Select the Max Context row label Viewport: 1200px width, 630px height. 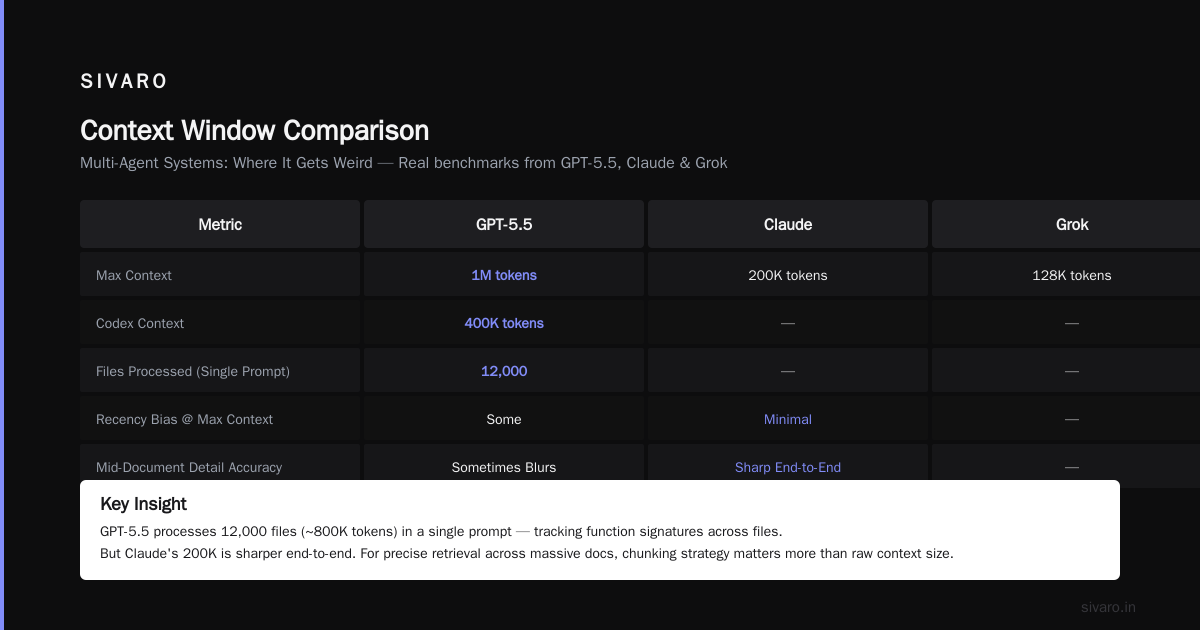(134, 275)
